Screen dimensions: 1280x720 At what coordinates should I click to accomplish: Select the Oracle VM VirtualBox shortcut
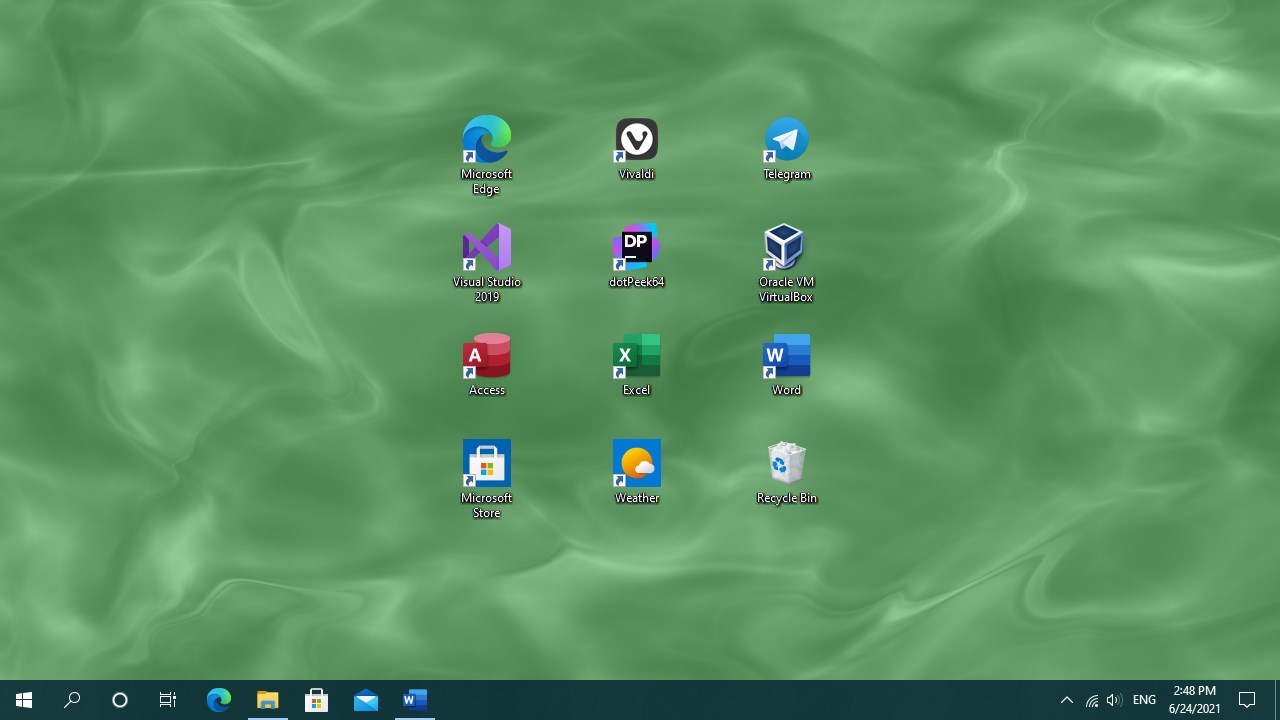click(786, 263)
